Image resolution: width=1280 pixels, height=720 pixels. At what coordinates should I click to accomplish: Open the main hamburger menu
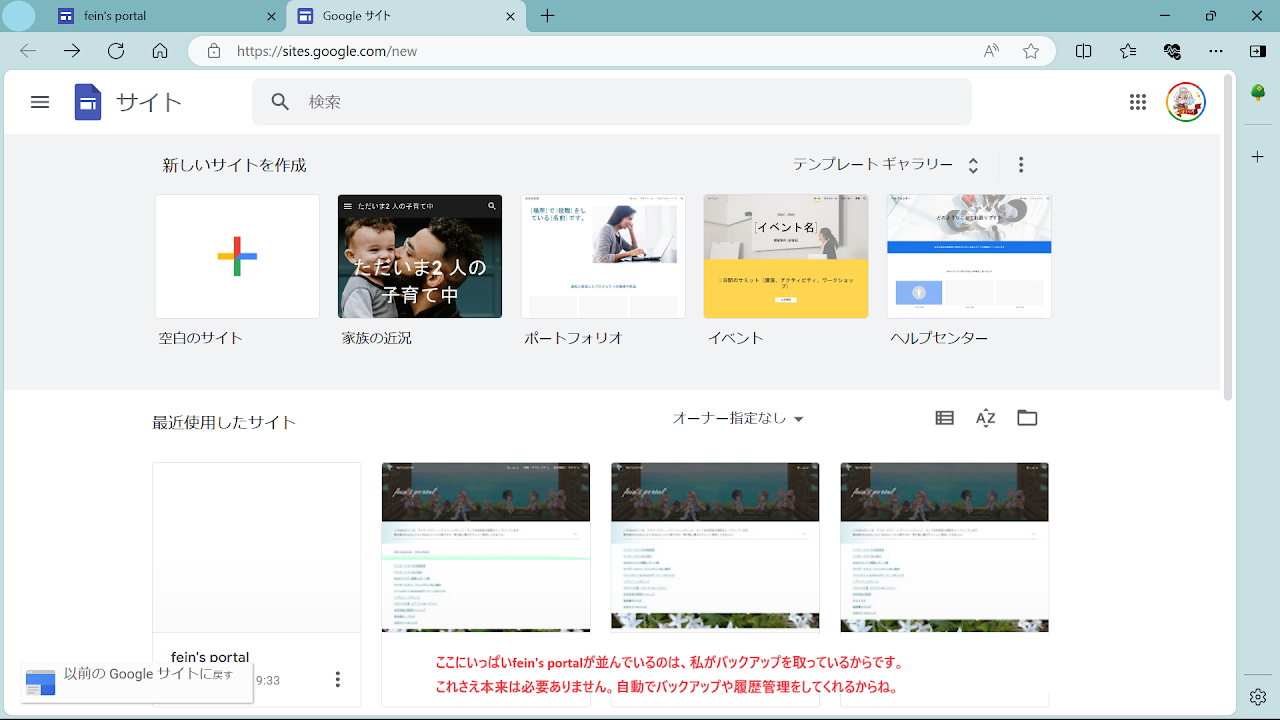pos(40,102)
